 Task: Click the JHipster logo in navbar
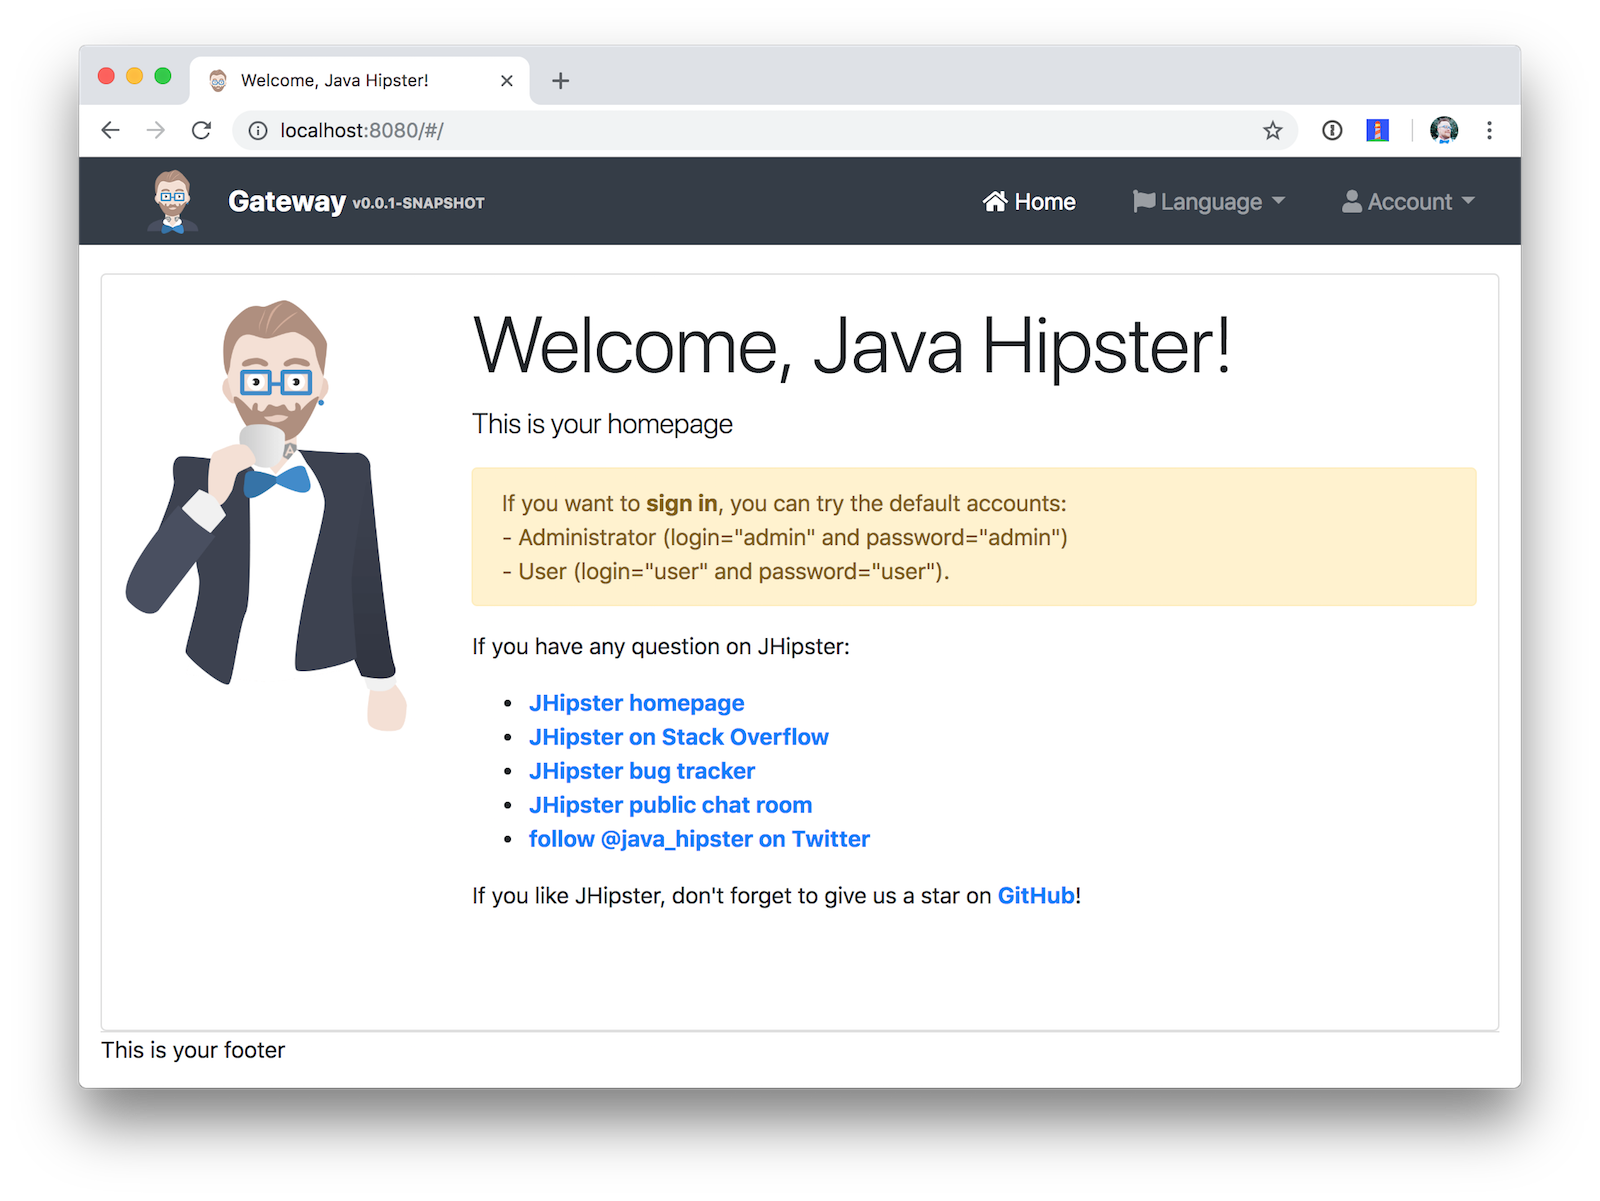[x=173, y=201]
